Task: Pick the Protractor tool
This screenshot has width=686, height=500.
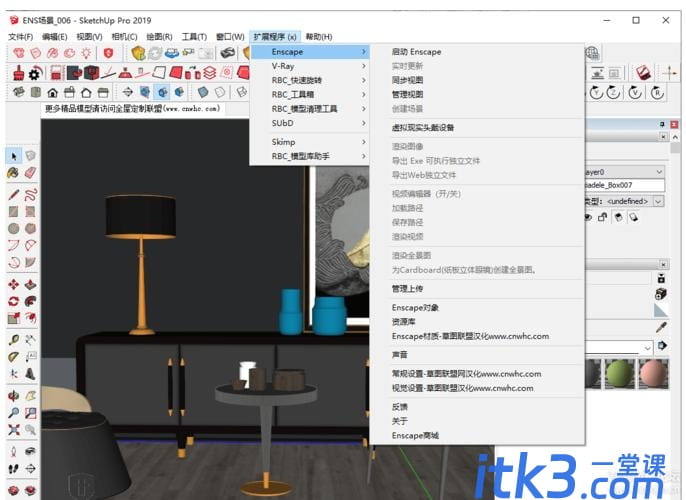Action: click(x=14, y=357)
